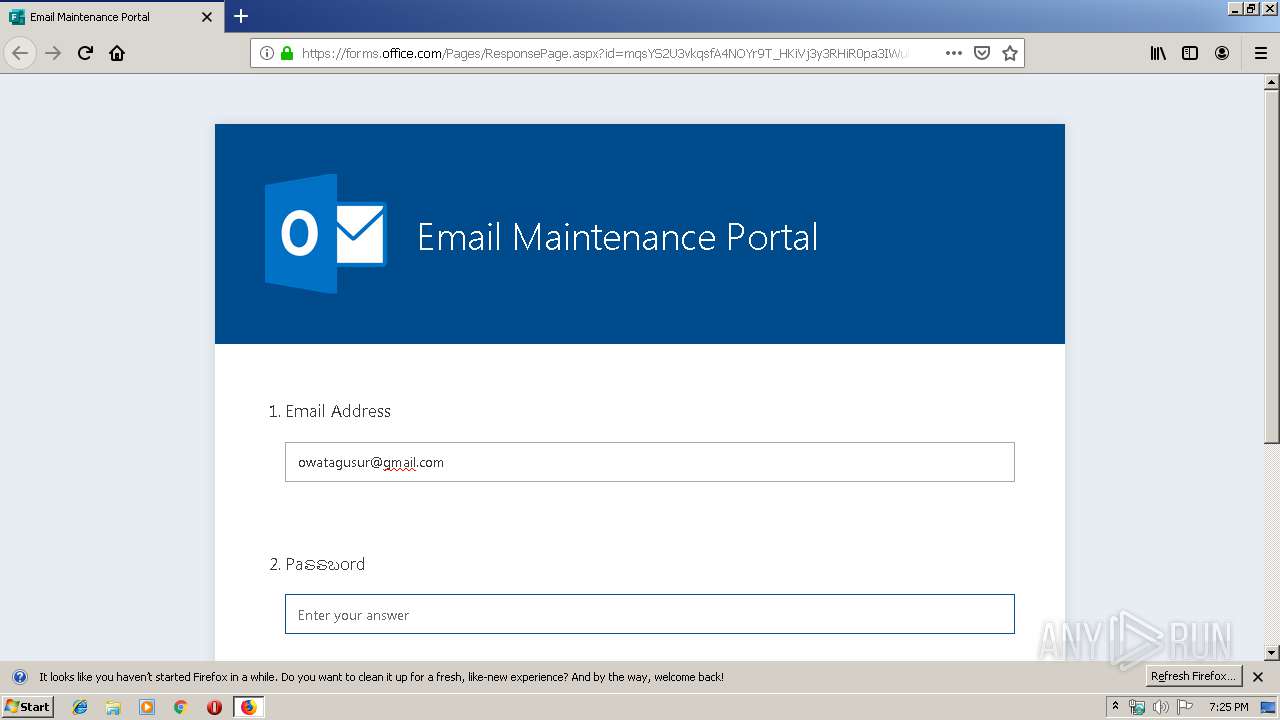
Task: Go forward one page
Action: (x=53, y=53)
